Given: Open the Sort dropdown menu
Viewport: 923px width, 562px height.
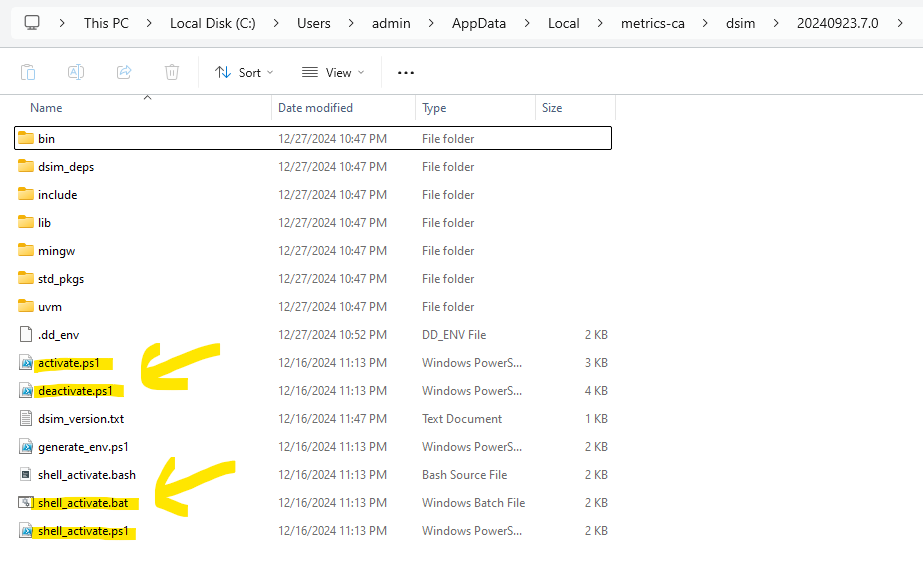Looking at the screenshot, I should tap(243, 72).
